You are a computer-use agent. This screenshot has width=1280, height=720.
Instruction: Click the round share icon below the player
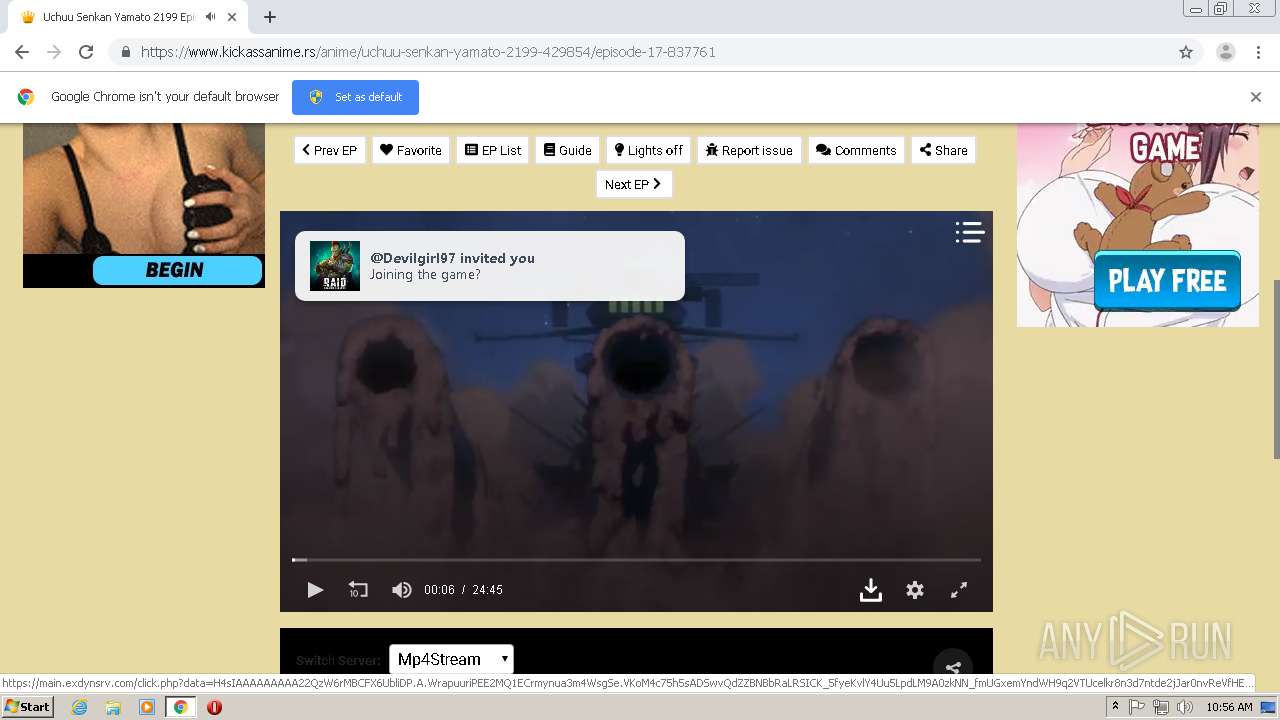click(x=953, y=668)
